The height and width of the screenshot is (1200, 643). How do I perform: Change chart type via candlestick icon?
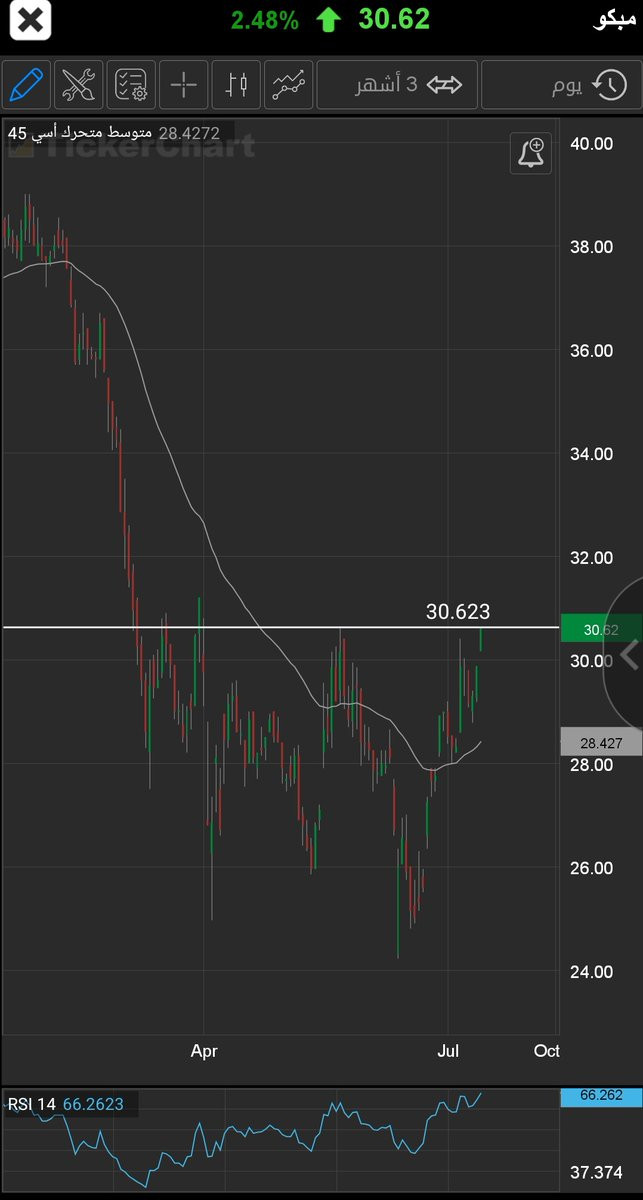coord(236,85)
